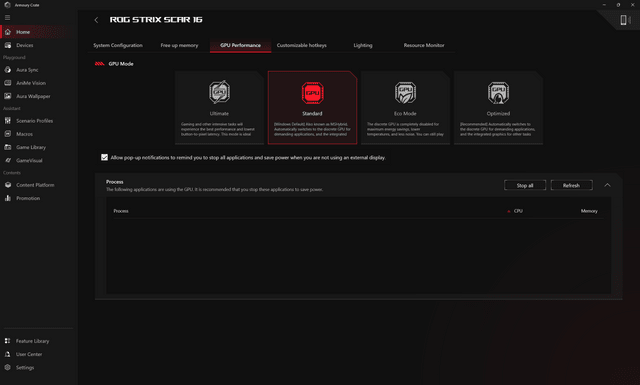
Task: Click the Refresh button
Action: (x=571, y=185)
